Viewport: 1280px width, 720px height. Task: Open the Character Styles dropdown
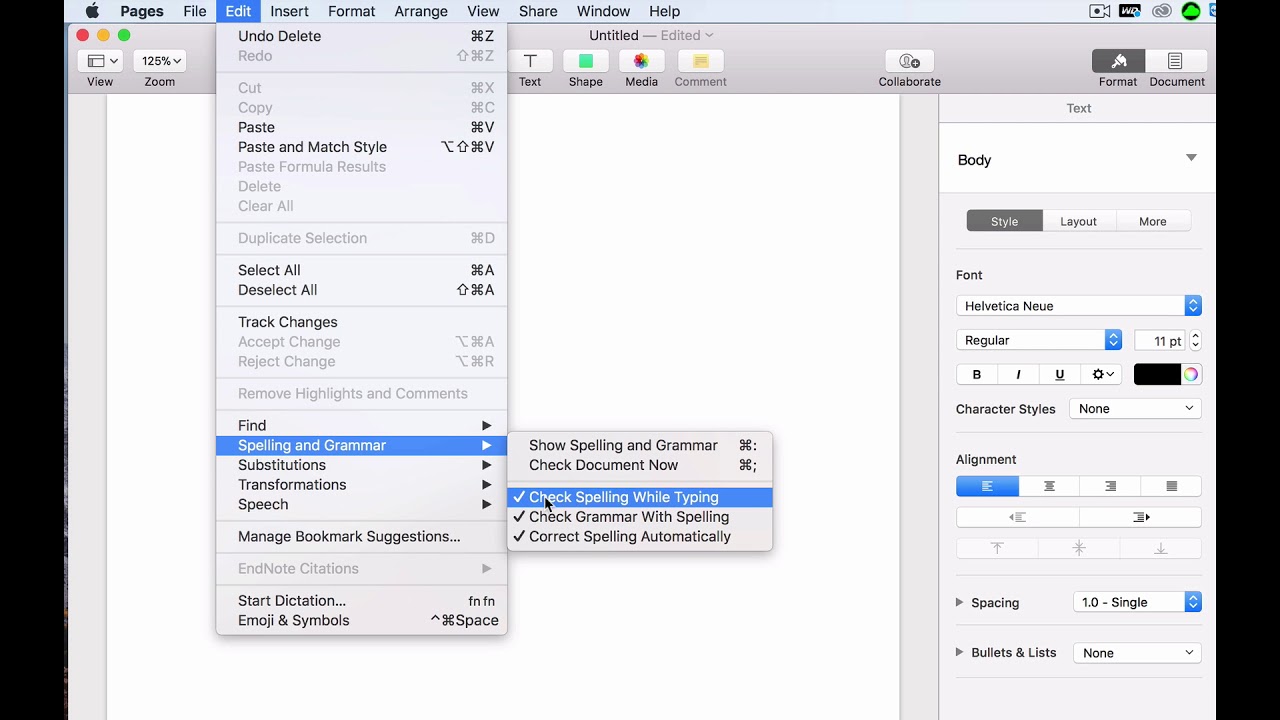tap(1135, 408)
